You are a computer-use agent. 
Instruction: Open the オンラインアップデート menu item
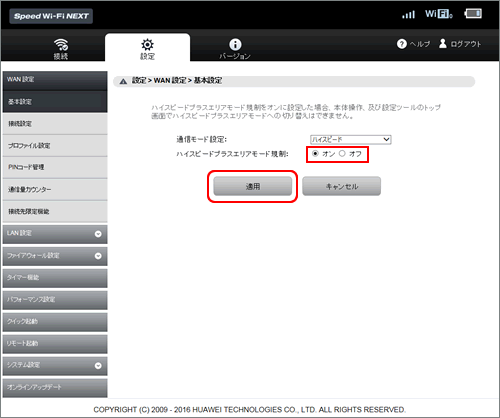(55, 388)
